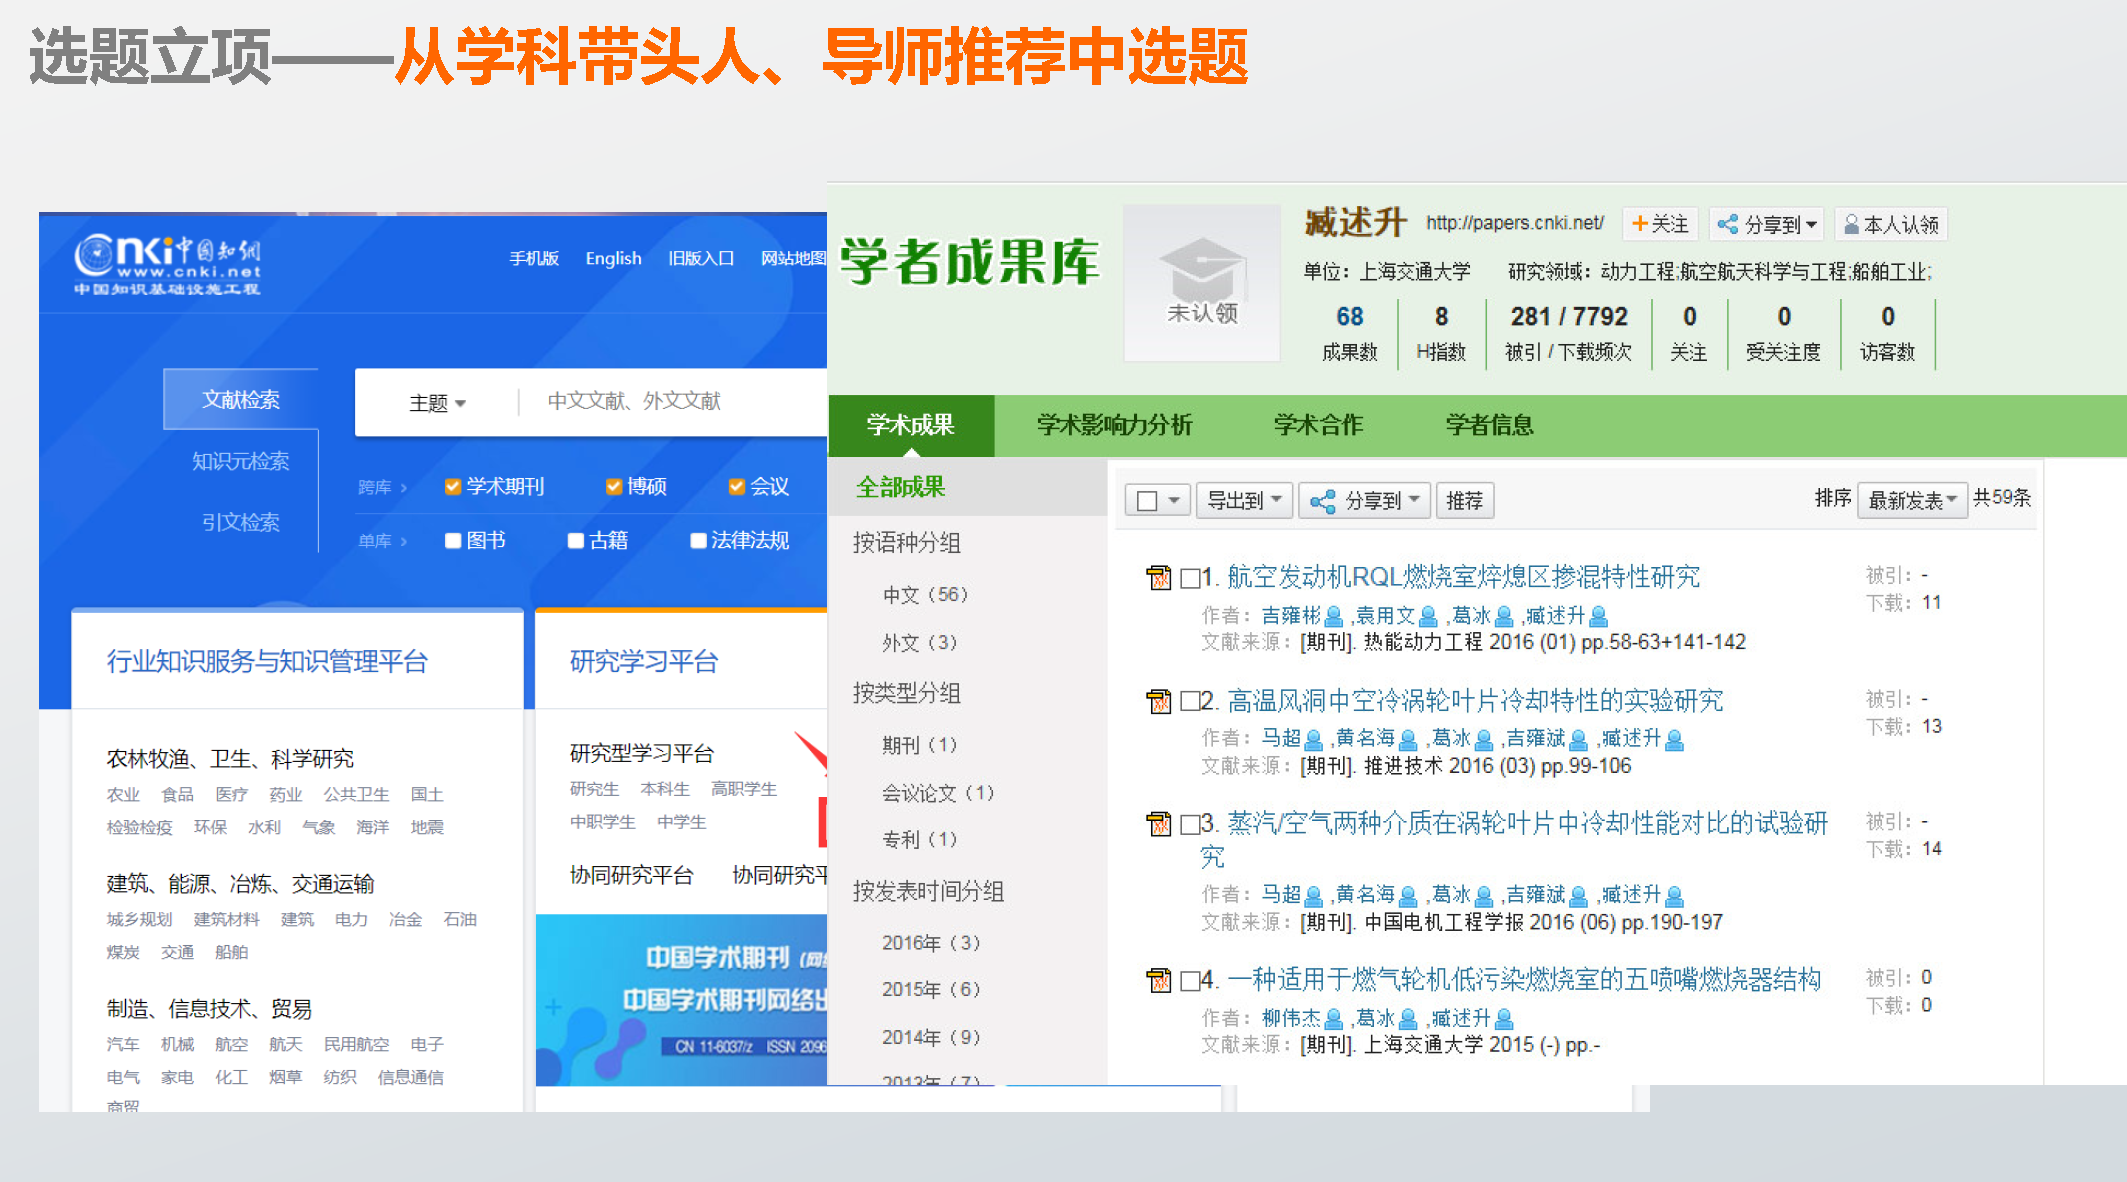Tick checkbox for result 4 五喷嘴燃烧器

[x=1190, y=980]
